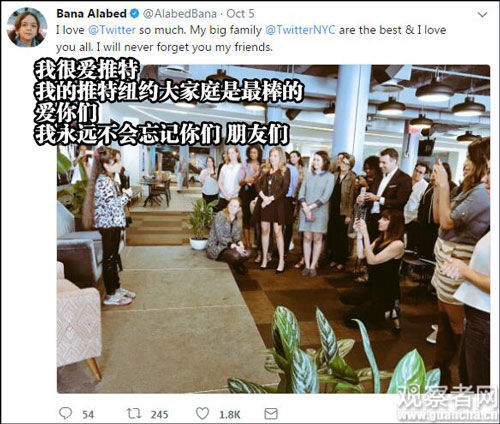Click the girl standing in the photo
The width and height of the screenshot is (500, 424).
click(x=111, y=226)
